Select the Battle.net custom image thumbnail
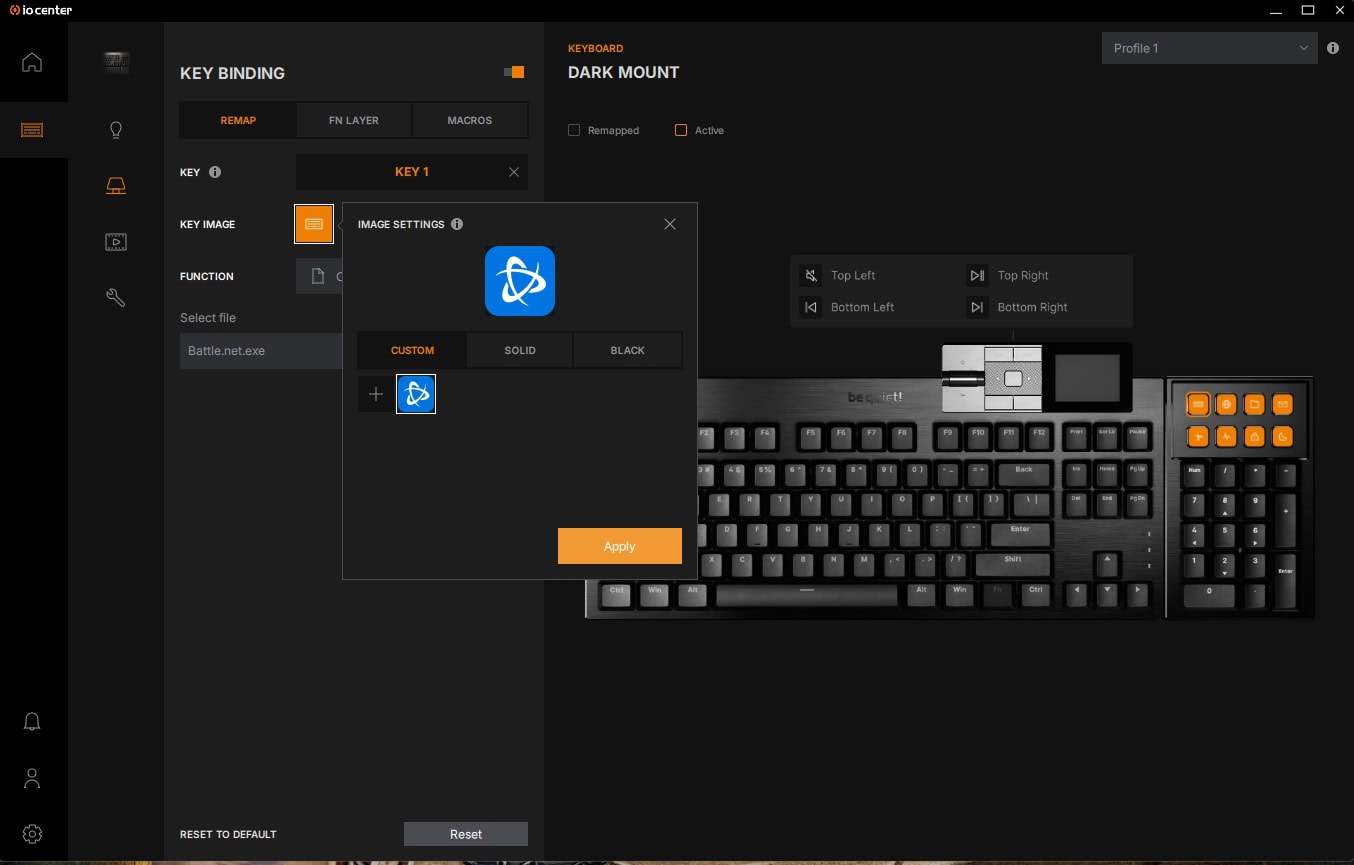The image size is (1354, 865). (416, 394)
